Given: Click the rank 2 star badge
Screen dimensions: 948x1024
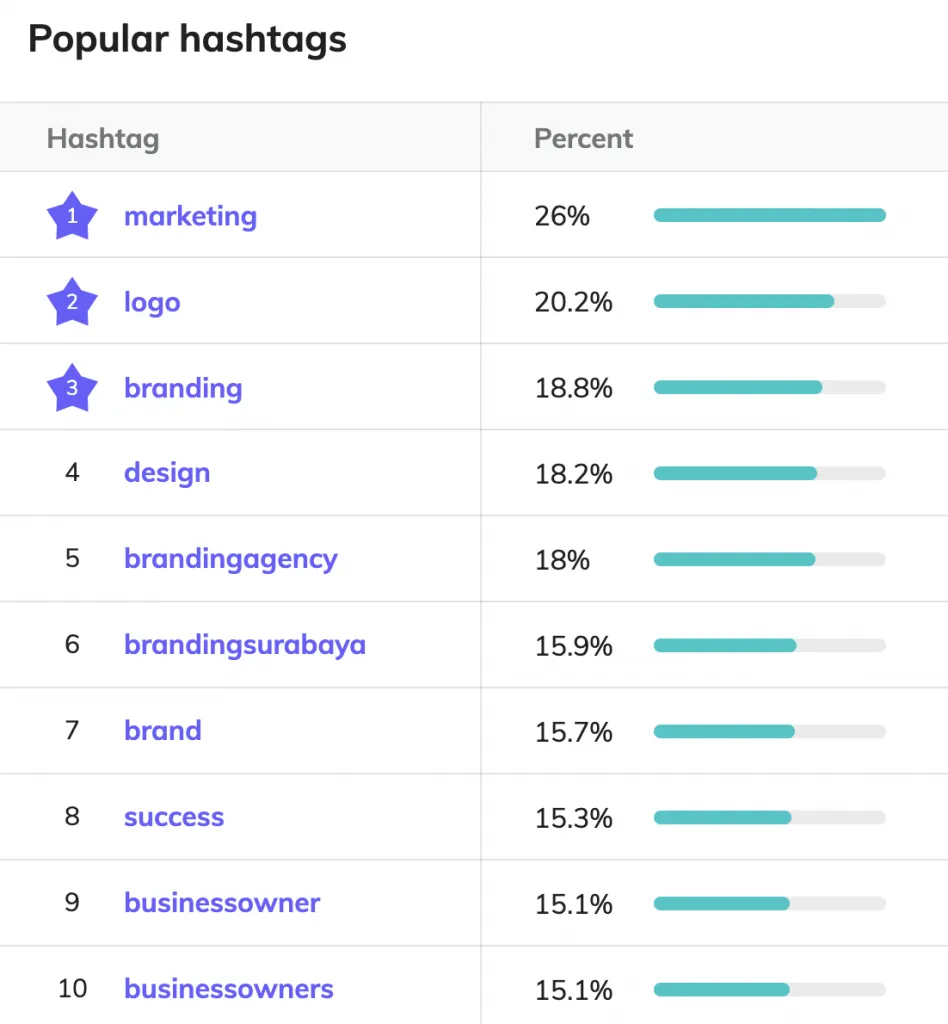Looking at the screenshot, I should 72,302.
